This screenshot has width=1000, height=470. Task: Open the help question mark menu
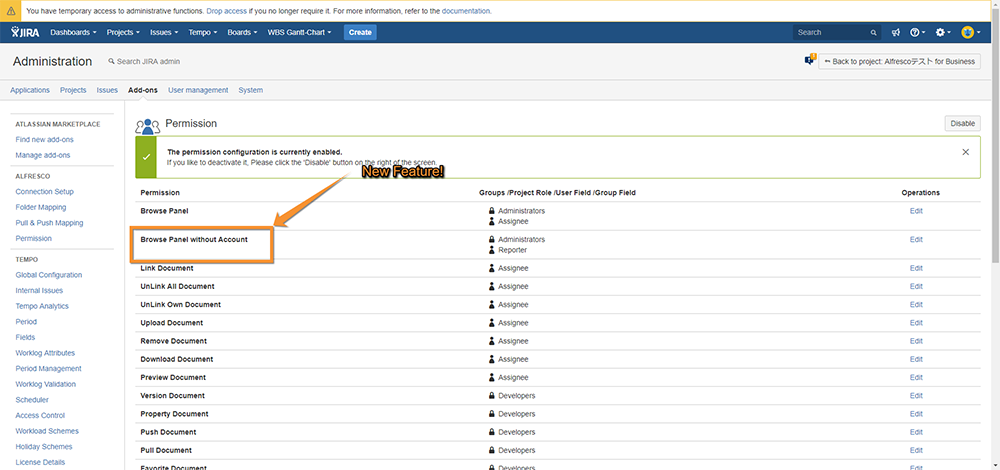[917, 33]
